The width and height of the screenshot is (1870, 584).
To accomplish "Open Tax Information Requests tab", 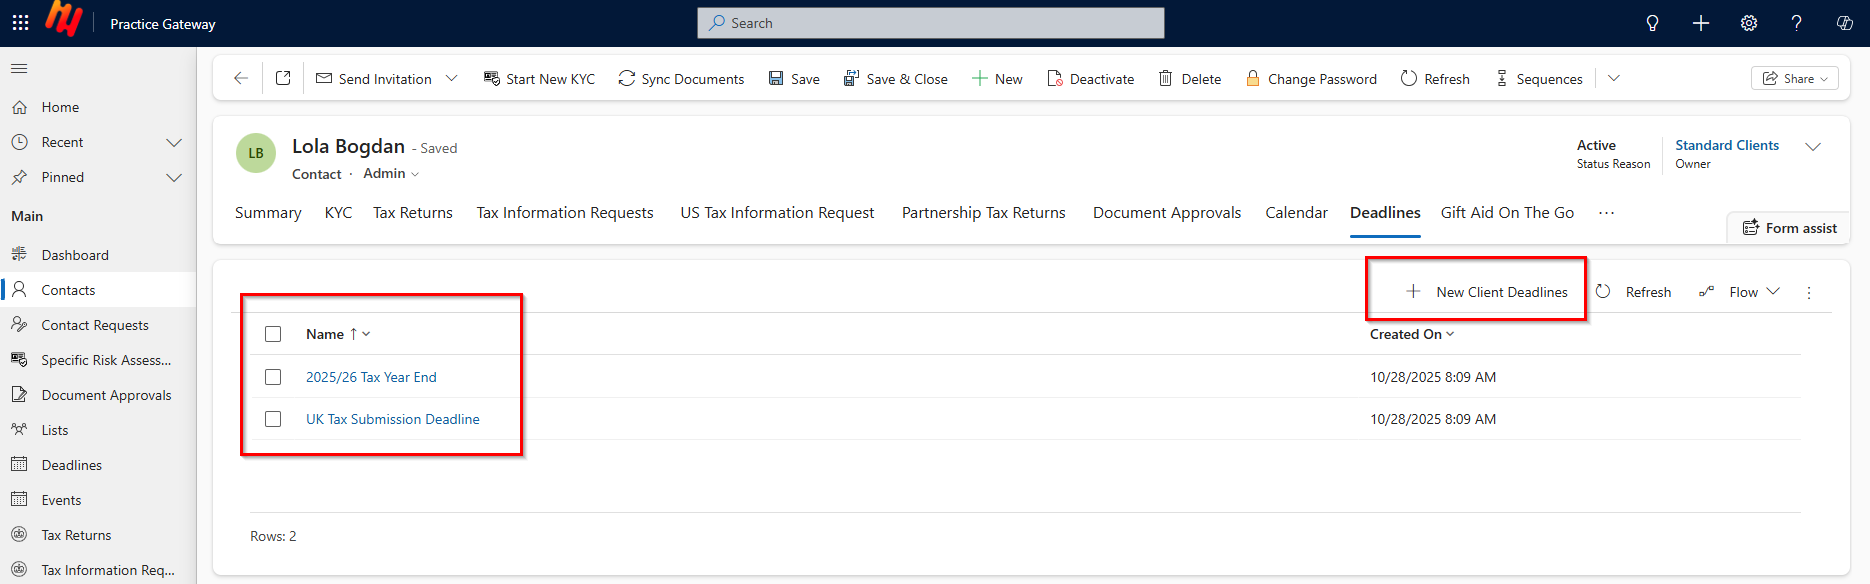I will (565, 213).
